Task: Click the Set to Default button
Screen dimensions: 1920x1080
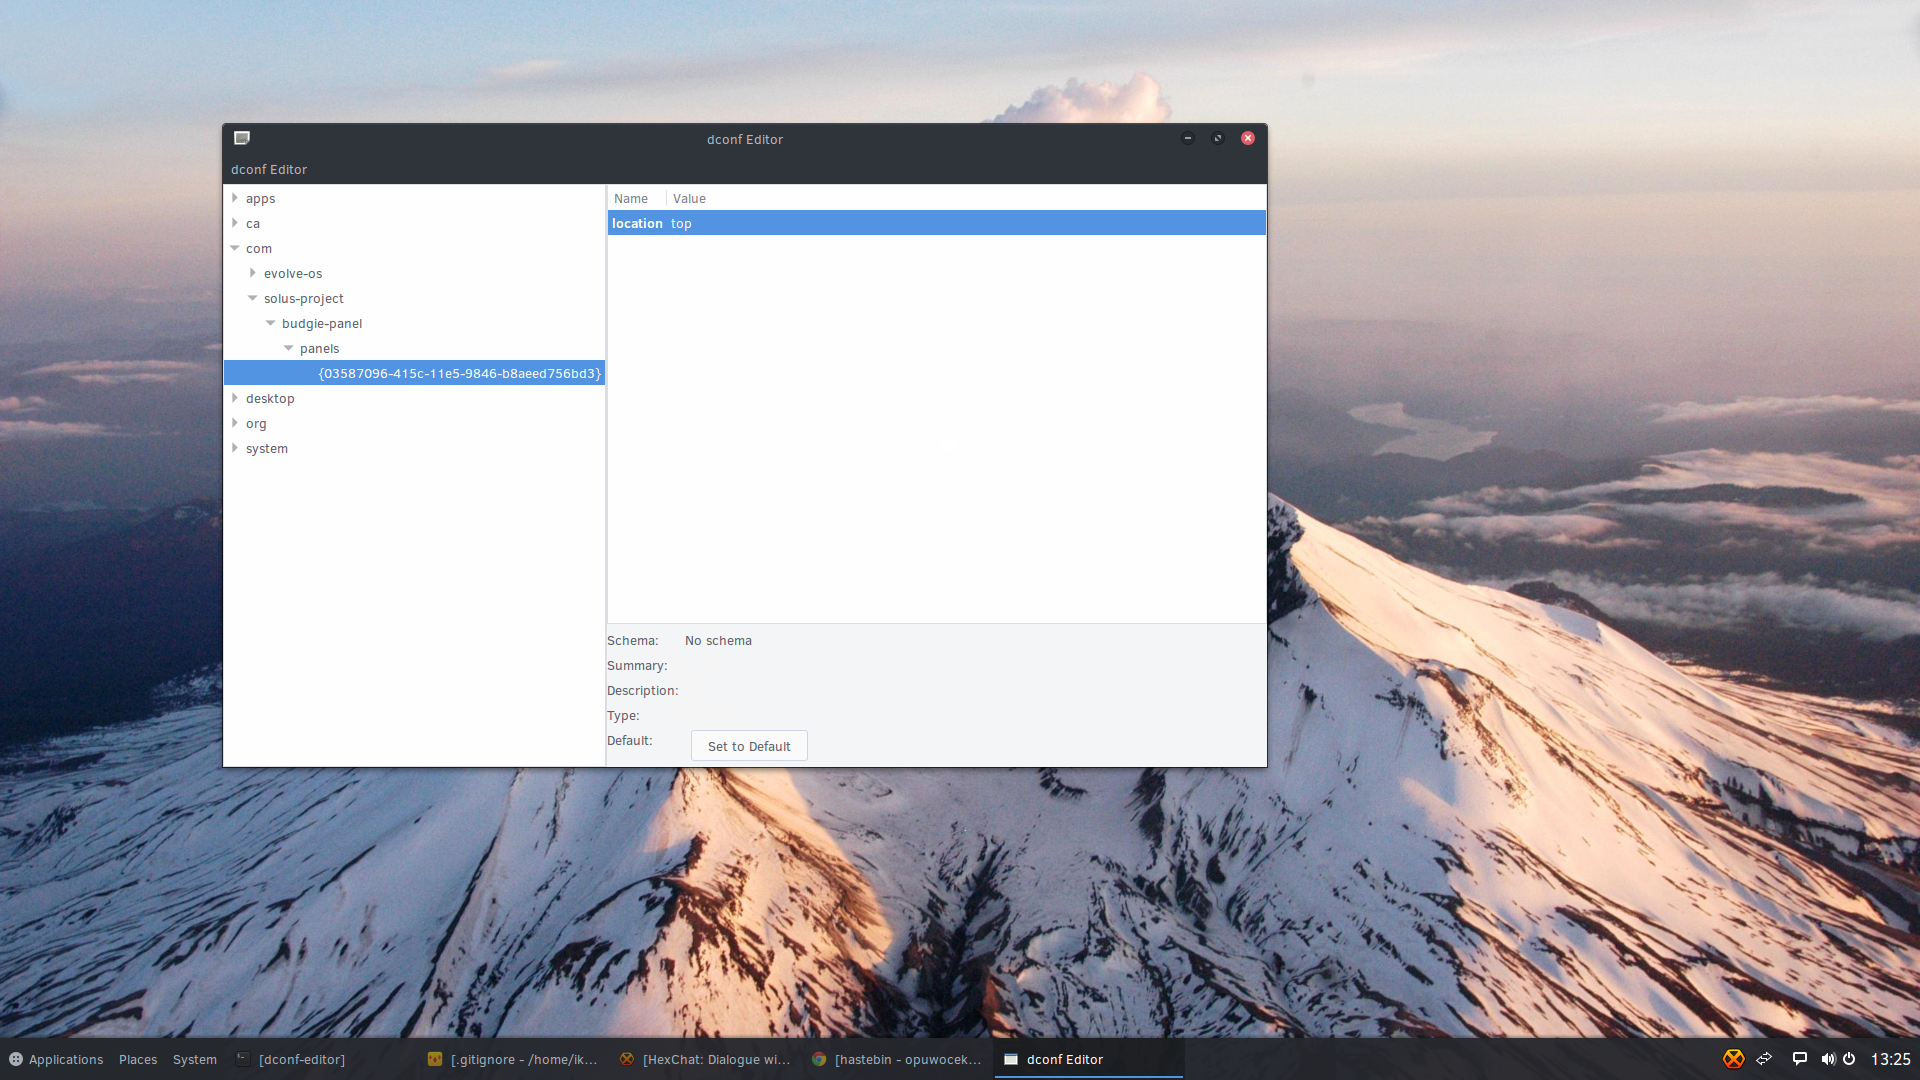Action: [x=749, y=746]
